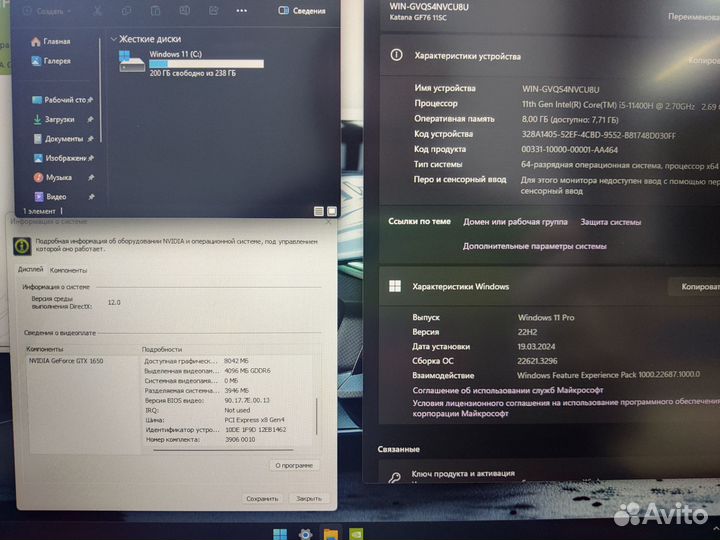Open the Защита системы link
The image size is (720, 540).
click(x=611, y=222)
